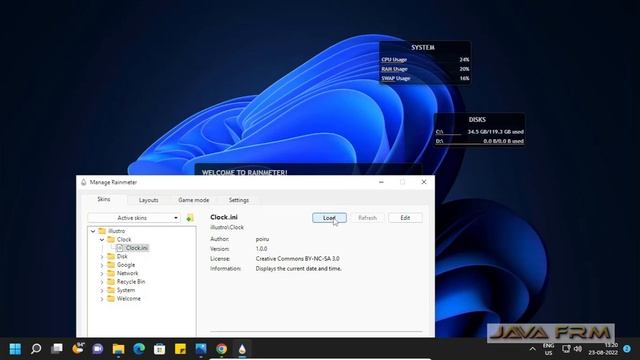Click the RAM Usage row in System skin
Viewport: 640px width, 360px height.
425,69
